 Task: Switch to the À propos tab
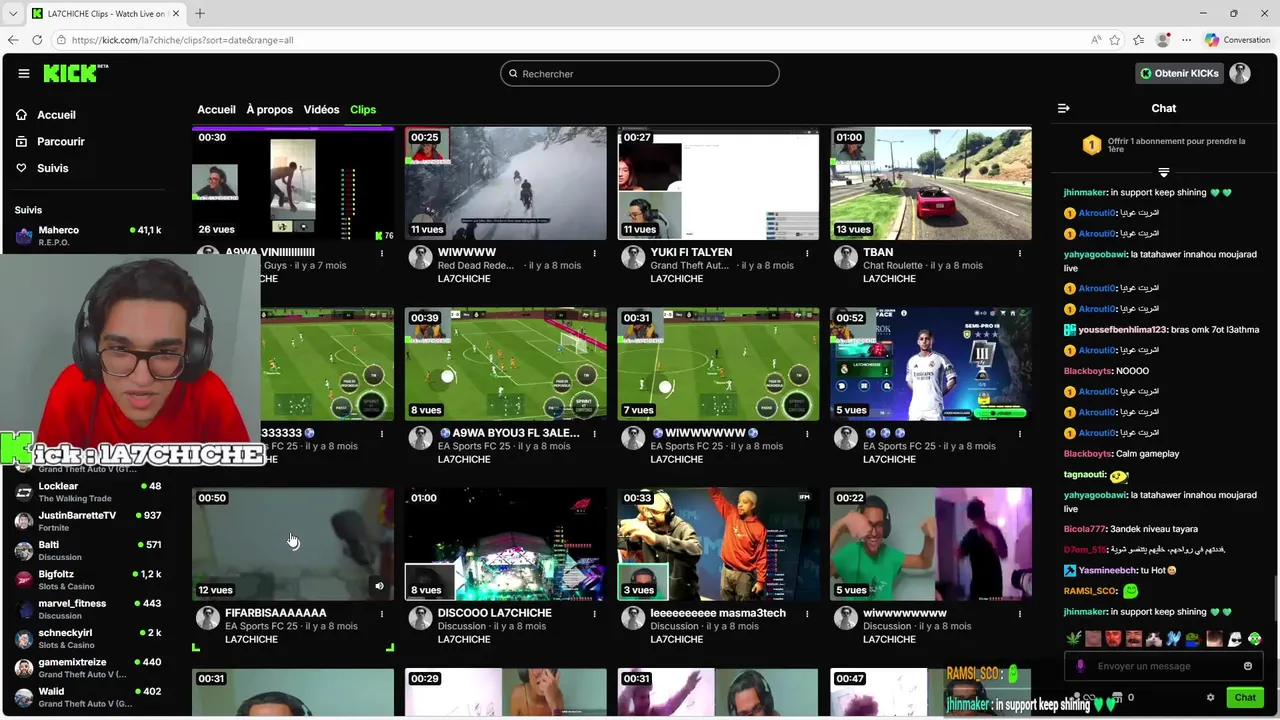click(270, 109)
